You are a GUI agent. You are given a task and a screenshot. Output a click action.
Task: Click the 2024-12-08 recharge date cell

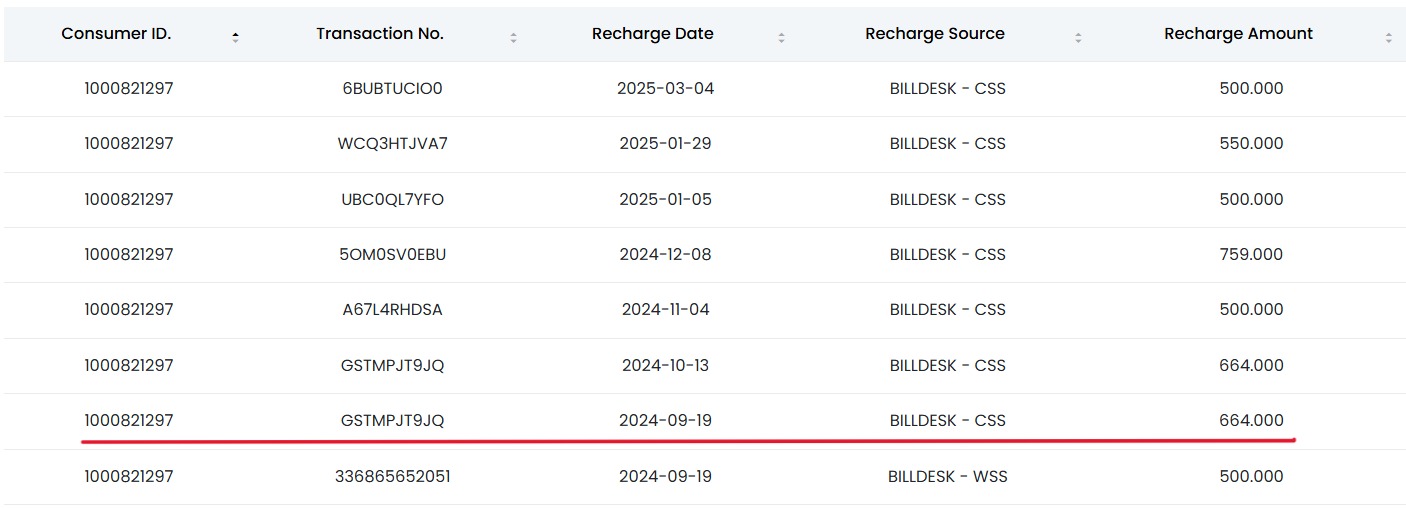[x=665, y=254]
